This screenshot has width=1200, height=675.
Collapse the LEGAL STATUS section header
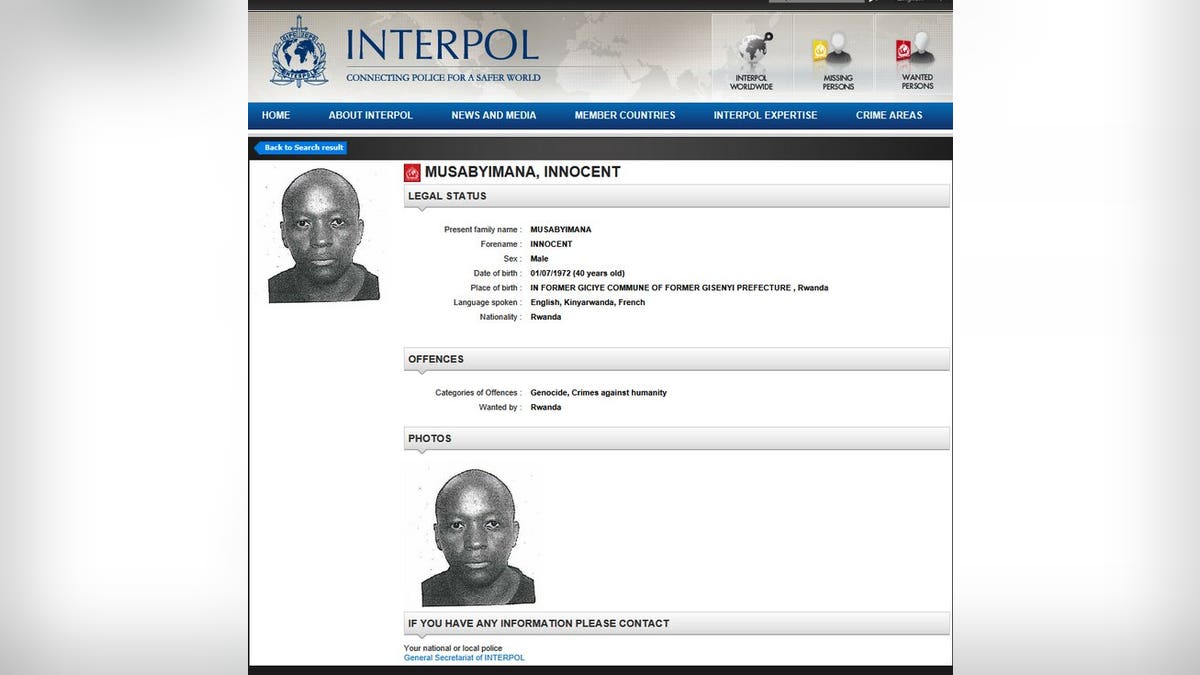[676, 196]
